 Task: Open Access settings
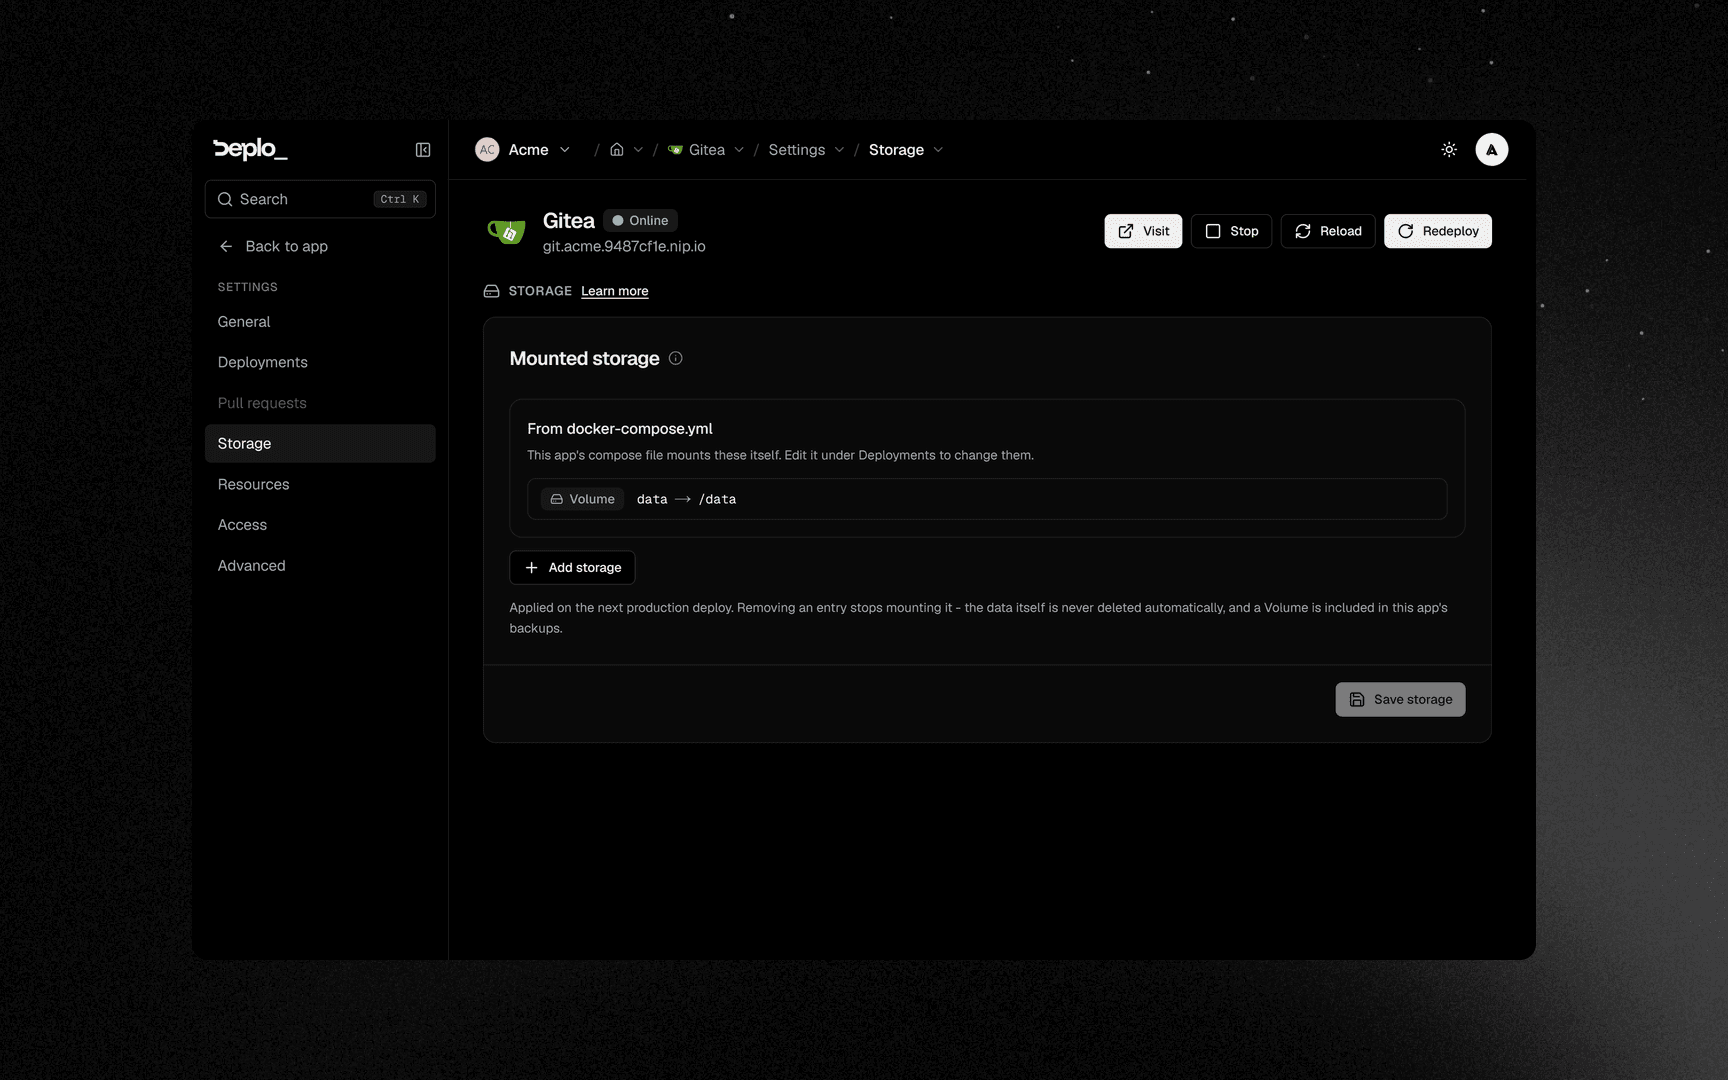point(320,525)
